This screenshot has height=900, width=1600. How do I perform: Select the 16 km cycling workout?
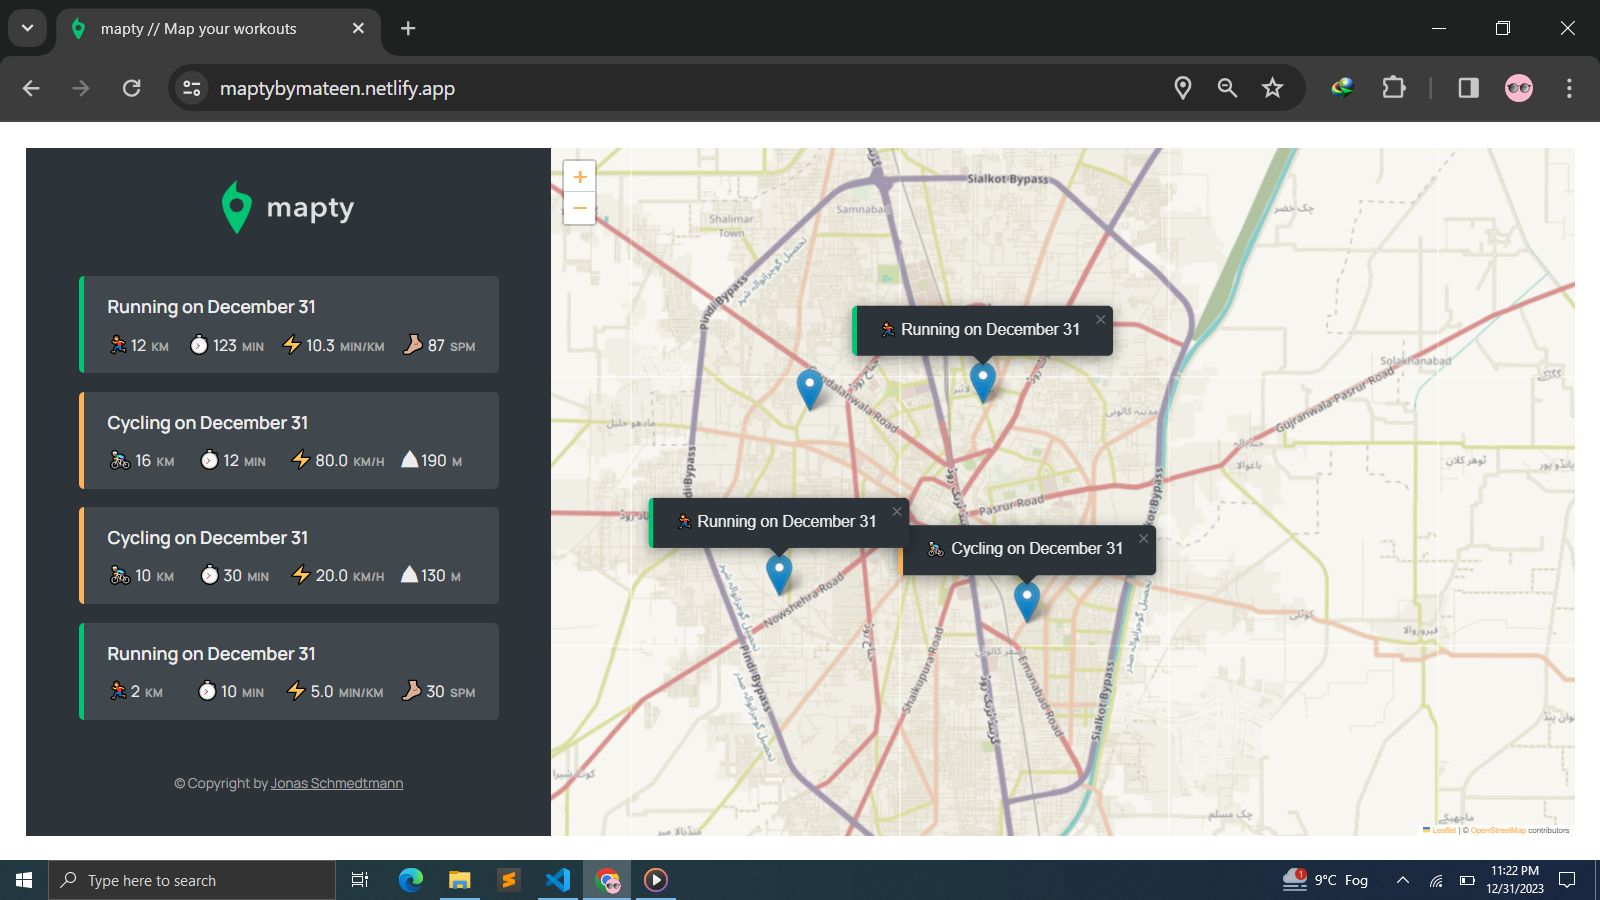289,440
